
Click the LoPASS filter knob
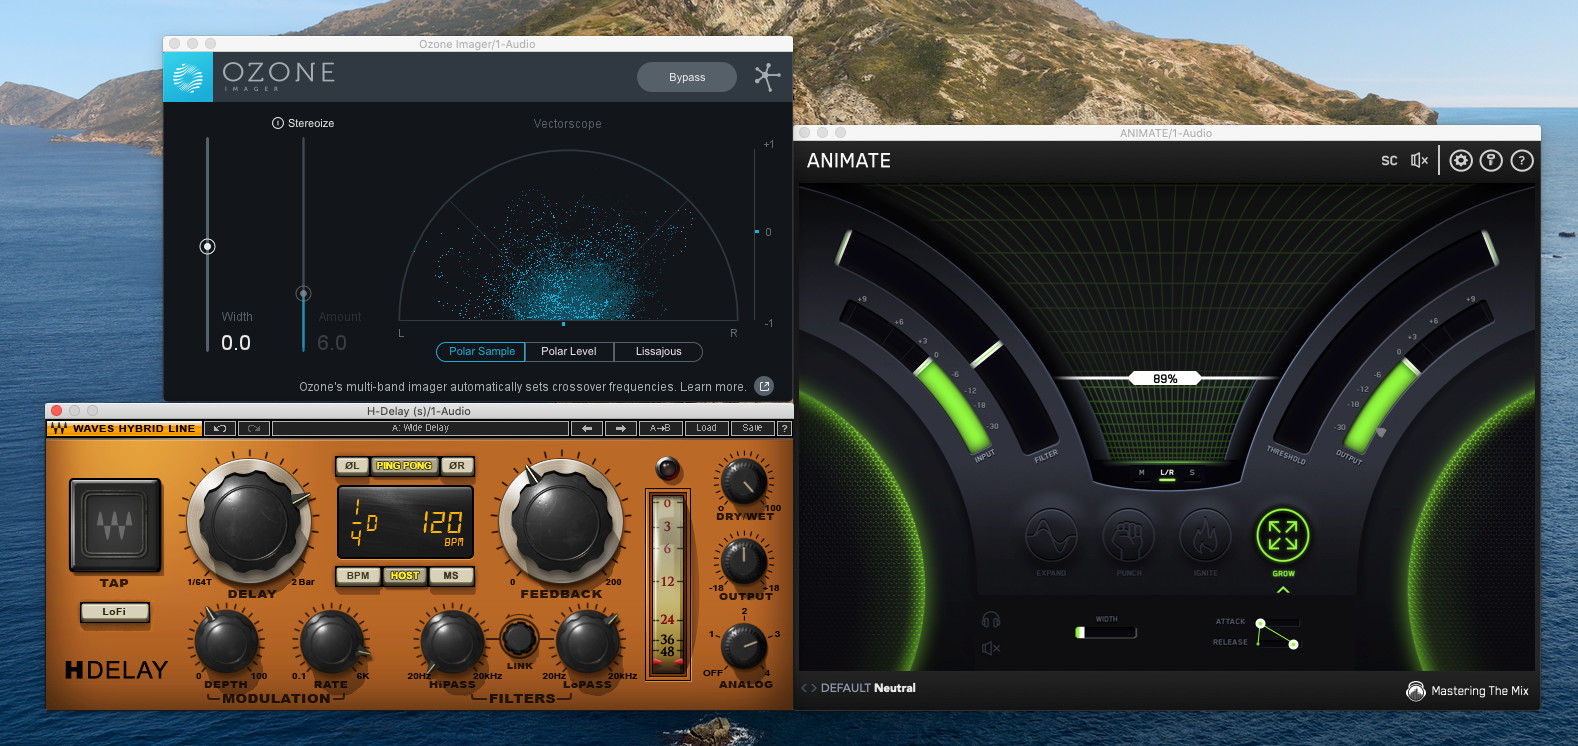587,643
